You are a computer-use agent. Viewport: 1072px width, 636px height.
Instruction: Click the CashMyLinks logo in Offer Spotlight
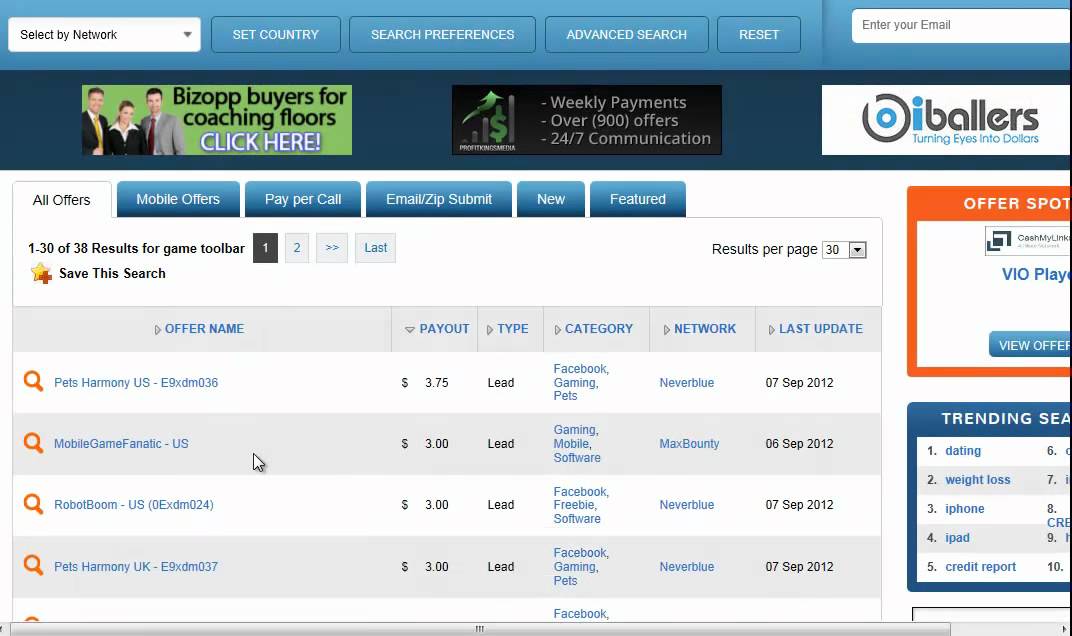[1028, 241]
